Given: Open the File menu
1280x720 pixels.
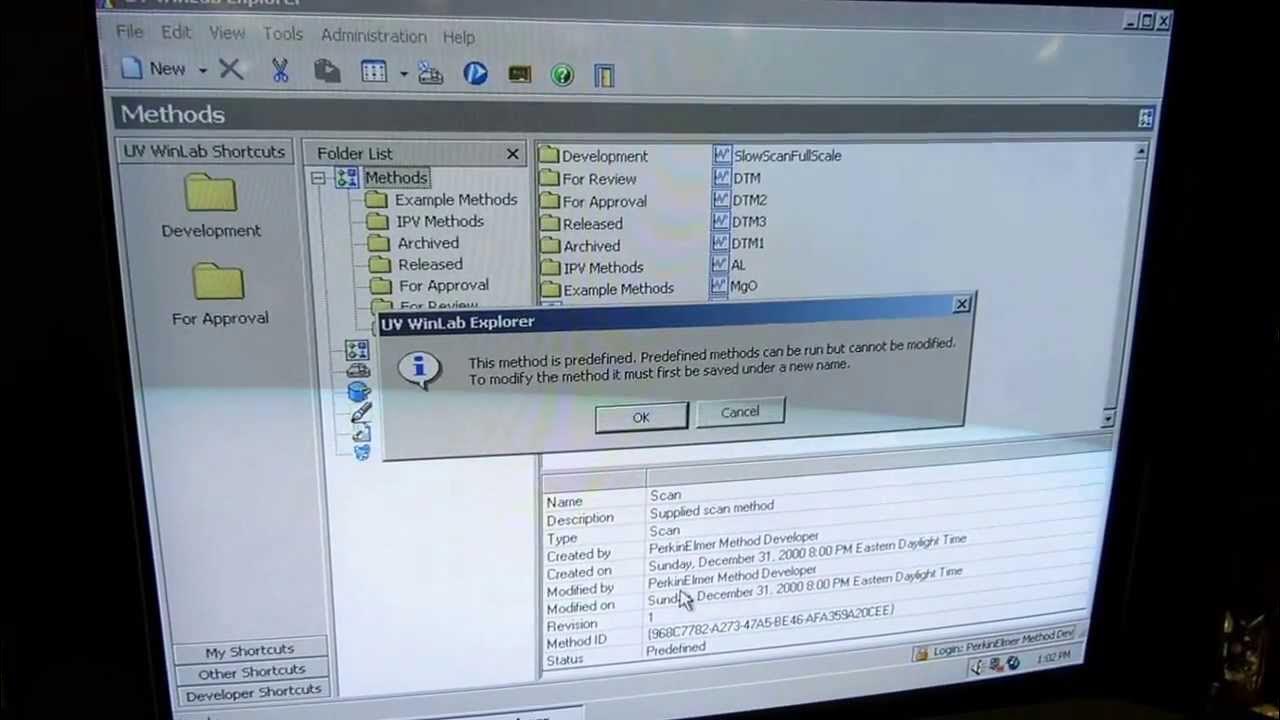Looking at the screenshot, I should pyautogui.click(x=129, y=32).
